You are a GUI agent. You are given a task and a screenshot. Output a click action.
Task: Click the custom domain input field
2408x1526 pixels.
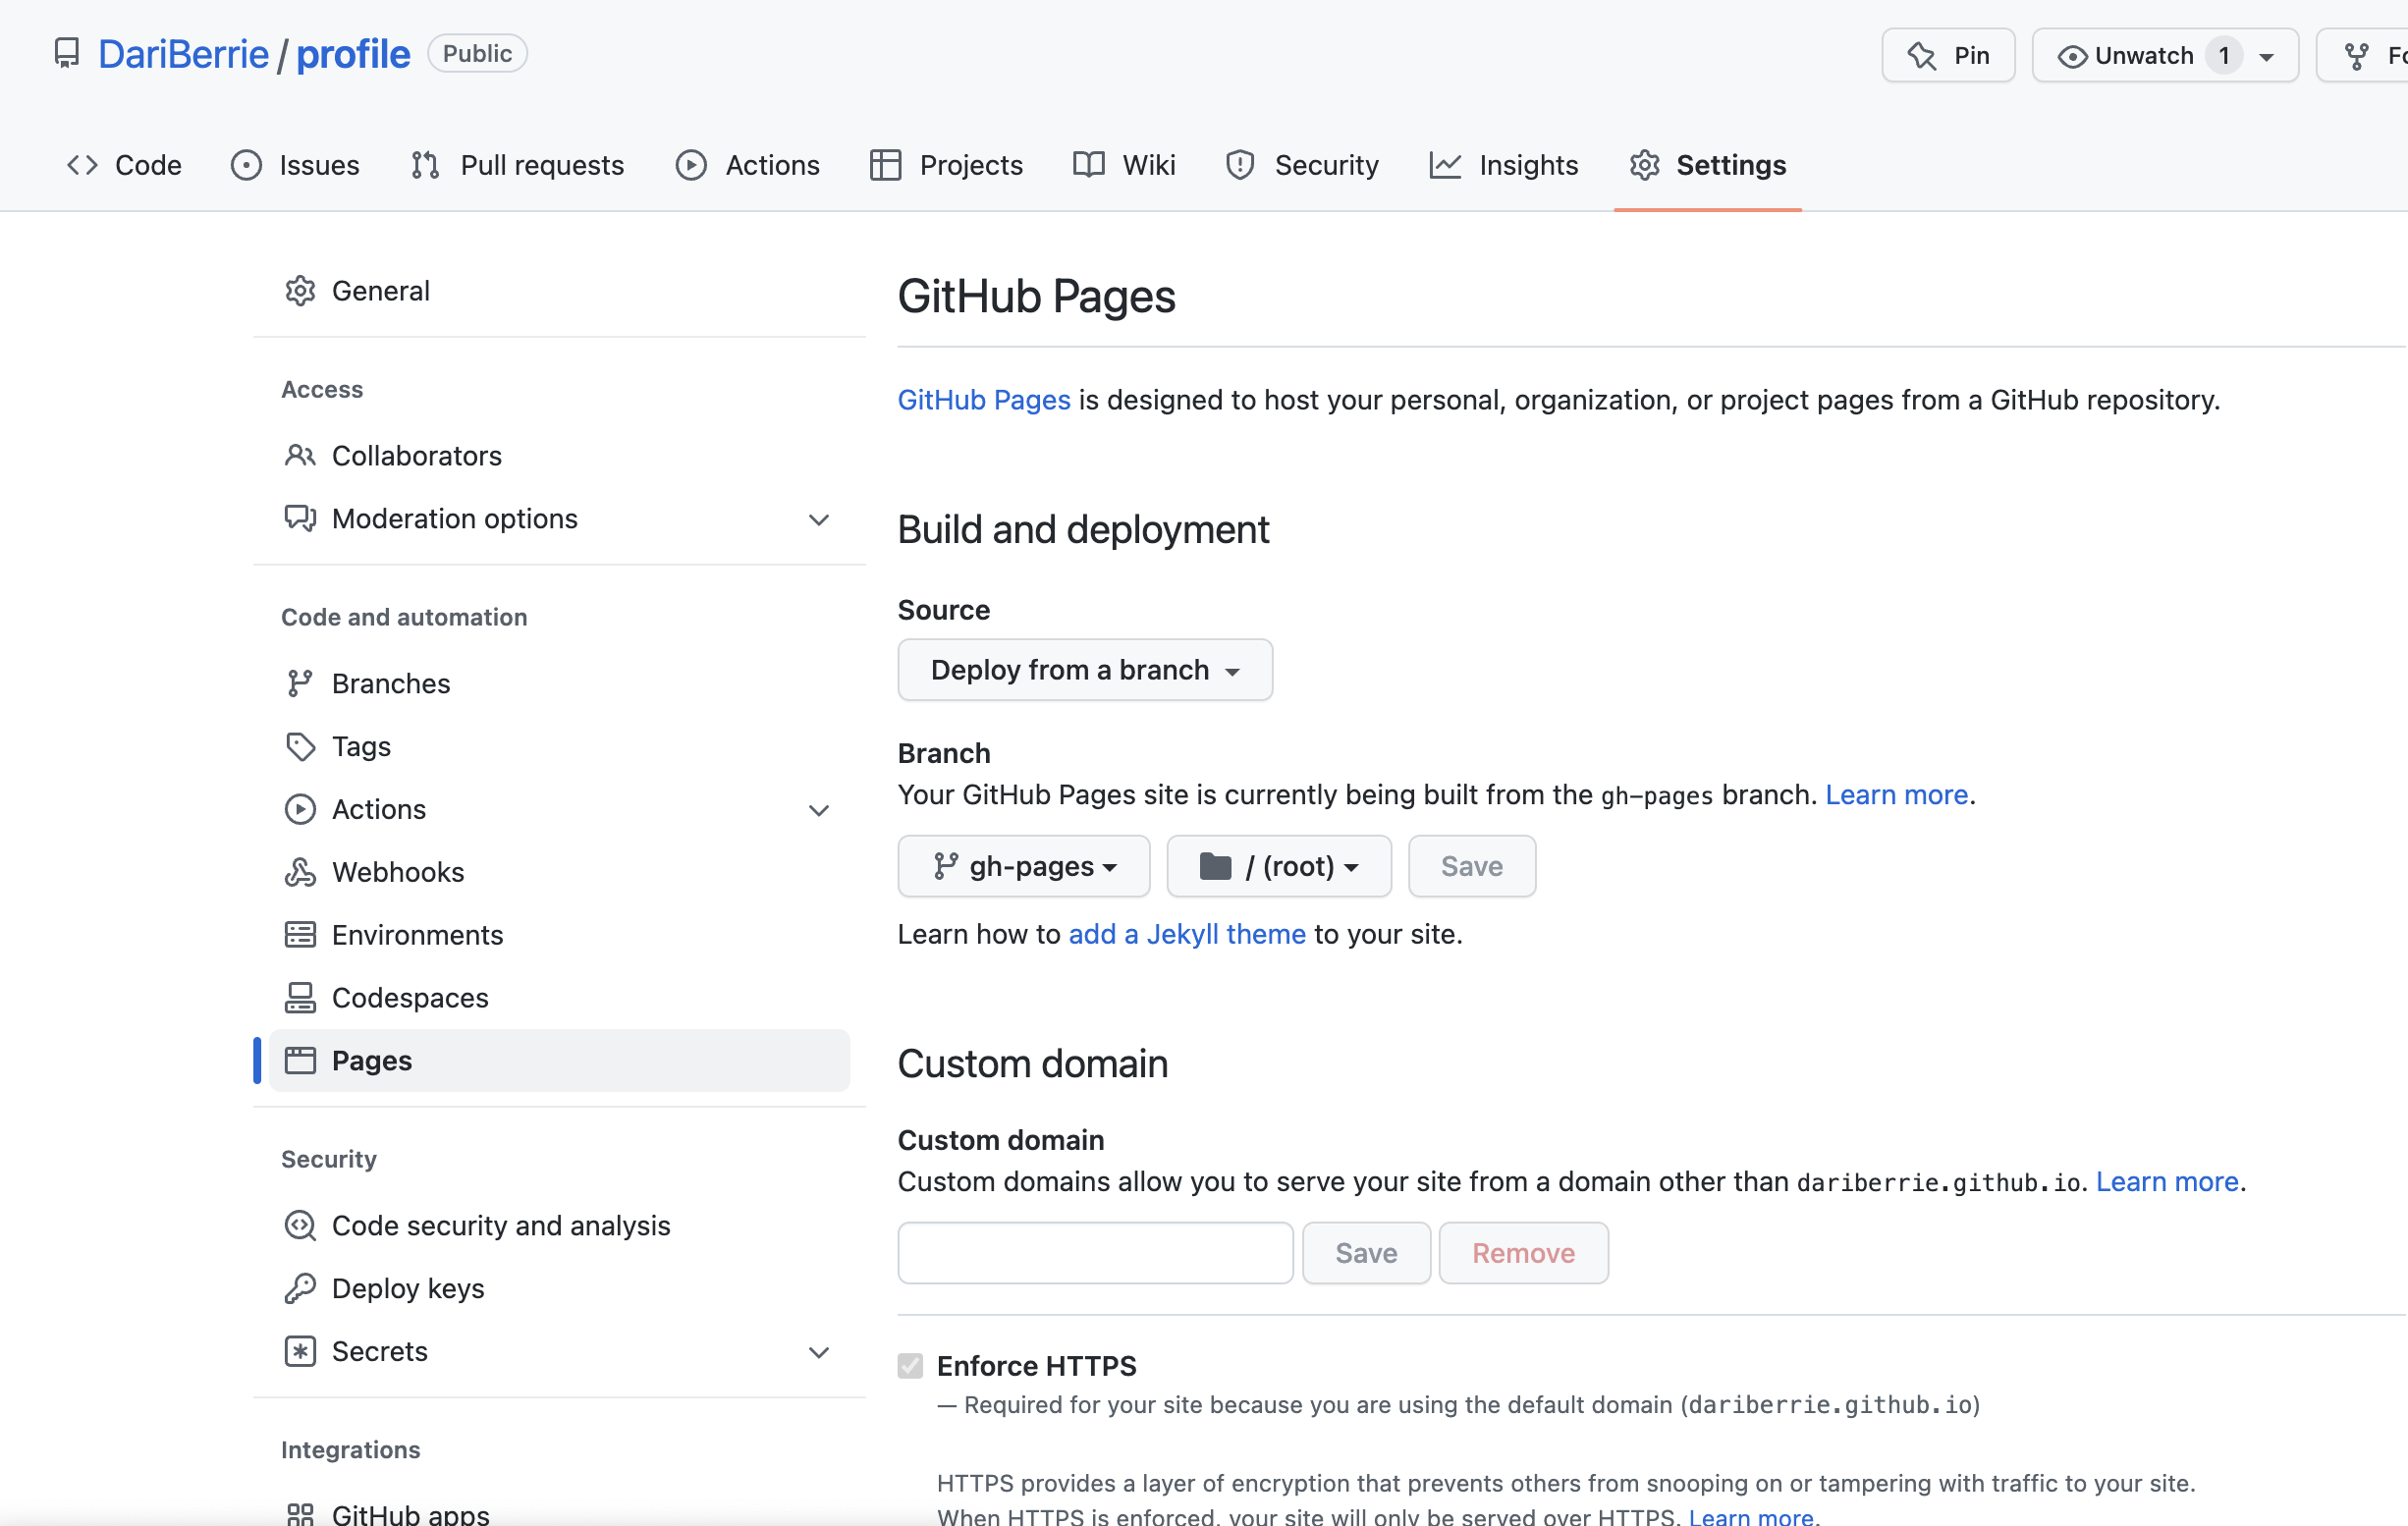(x=1095, y=1253)
